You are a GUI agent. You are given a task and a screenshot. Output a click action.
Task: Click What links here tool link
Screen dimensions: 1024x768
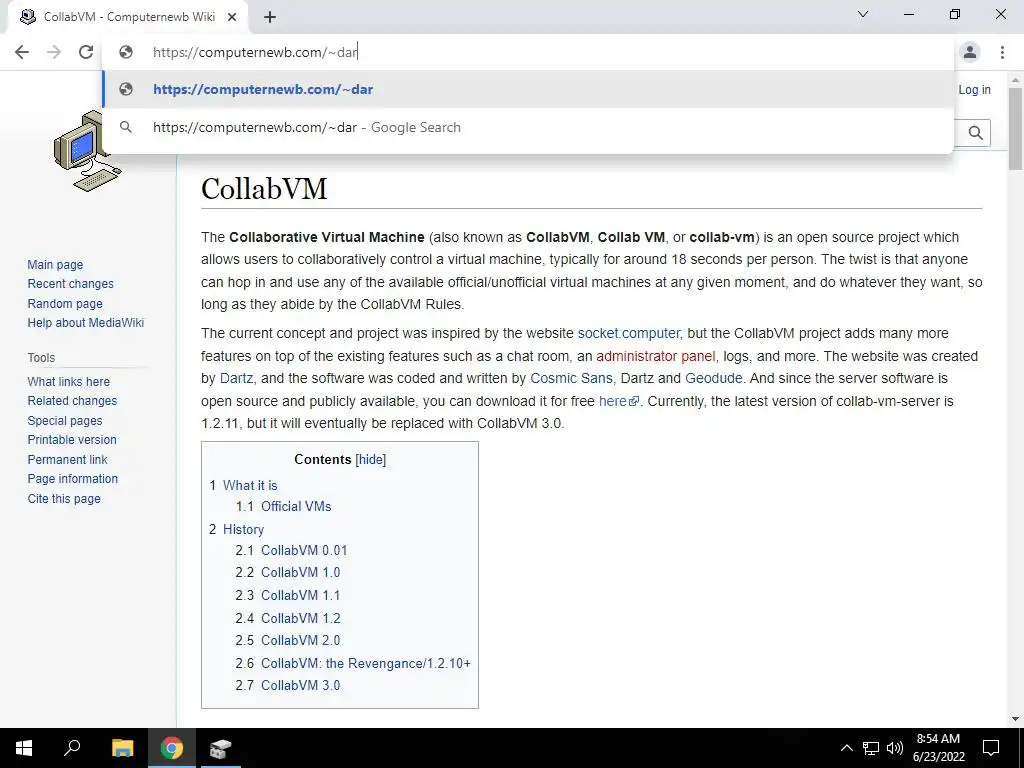(69, 381)
